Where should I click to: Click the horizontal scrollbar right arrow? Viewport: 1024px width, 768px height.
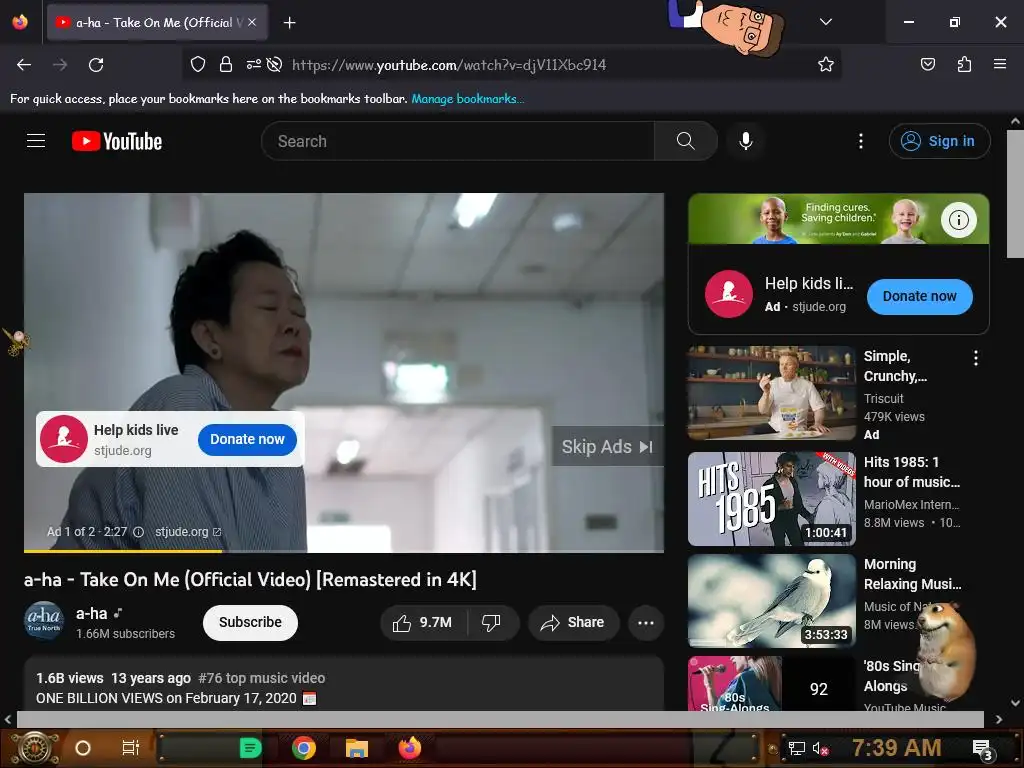pos(999,719)
